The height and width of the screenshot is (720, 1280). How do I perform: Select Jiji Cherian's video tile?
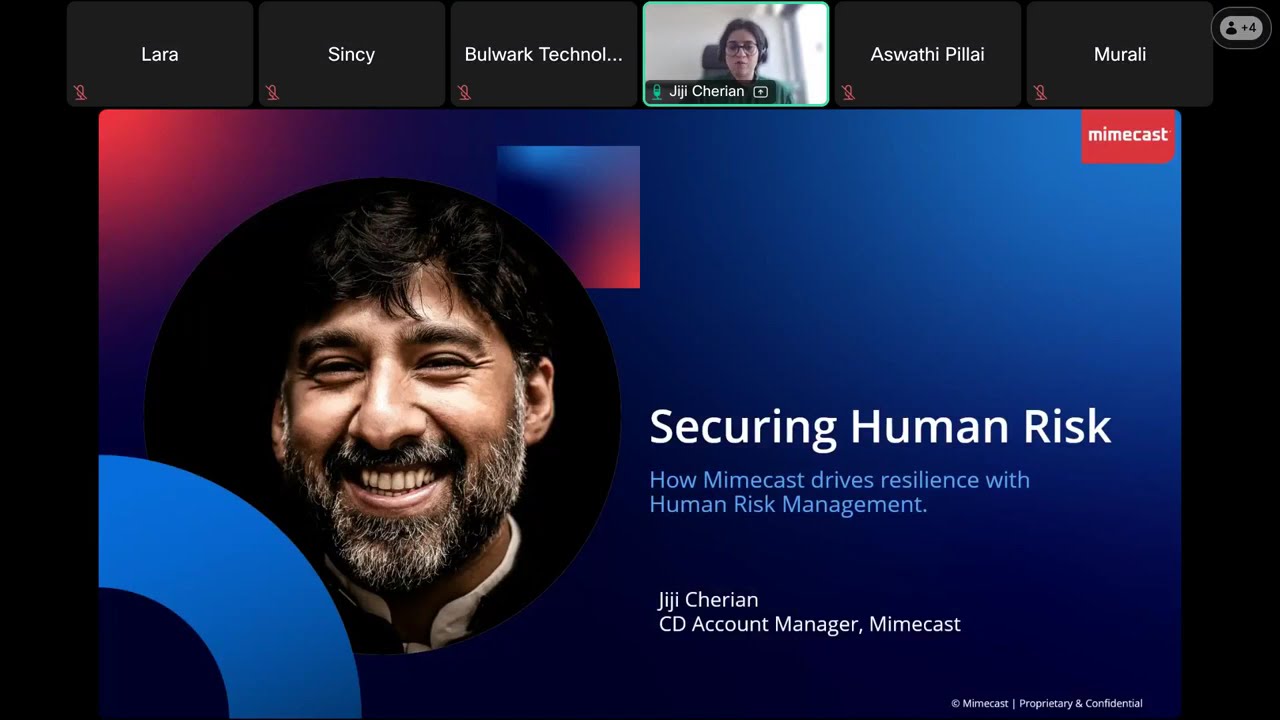pos(736,54)
